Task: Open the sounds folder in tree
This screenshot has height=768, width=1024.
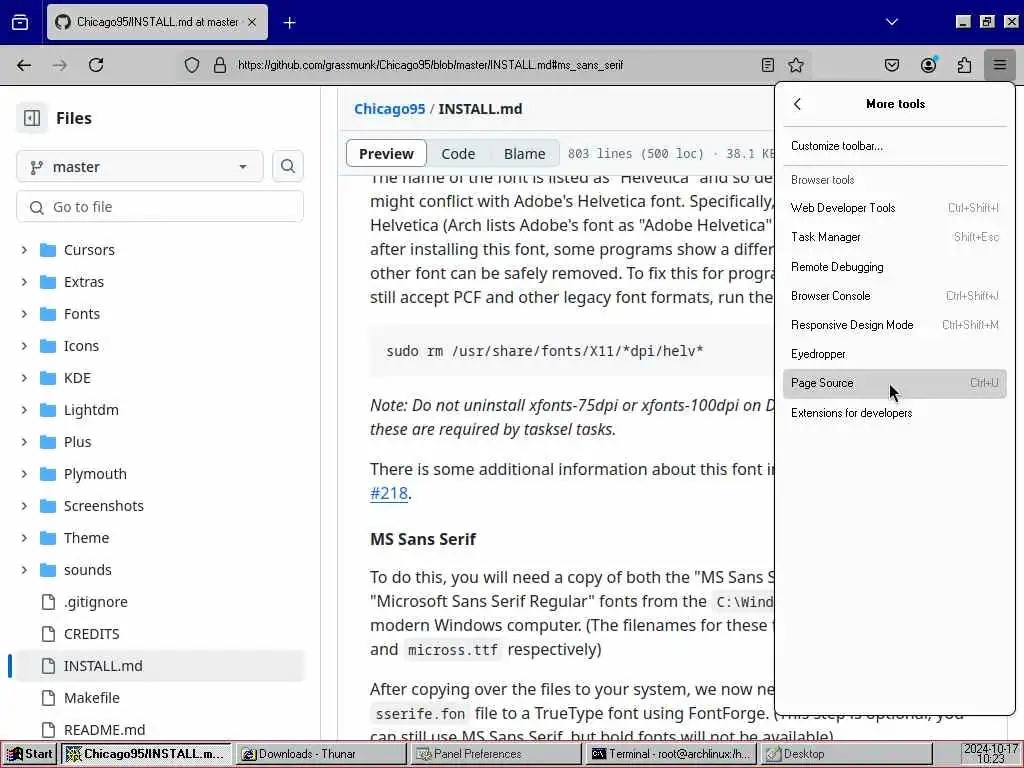Action: point(88,570)
